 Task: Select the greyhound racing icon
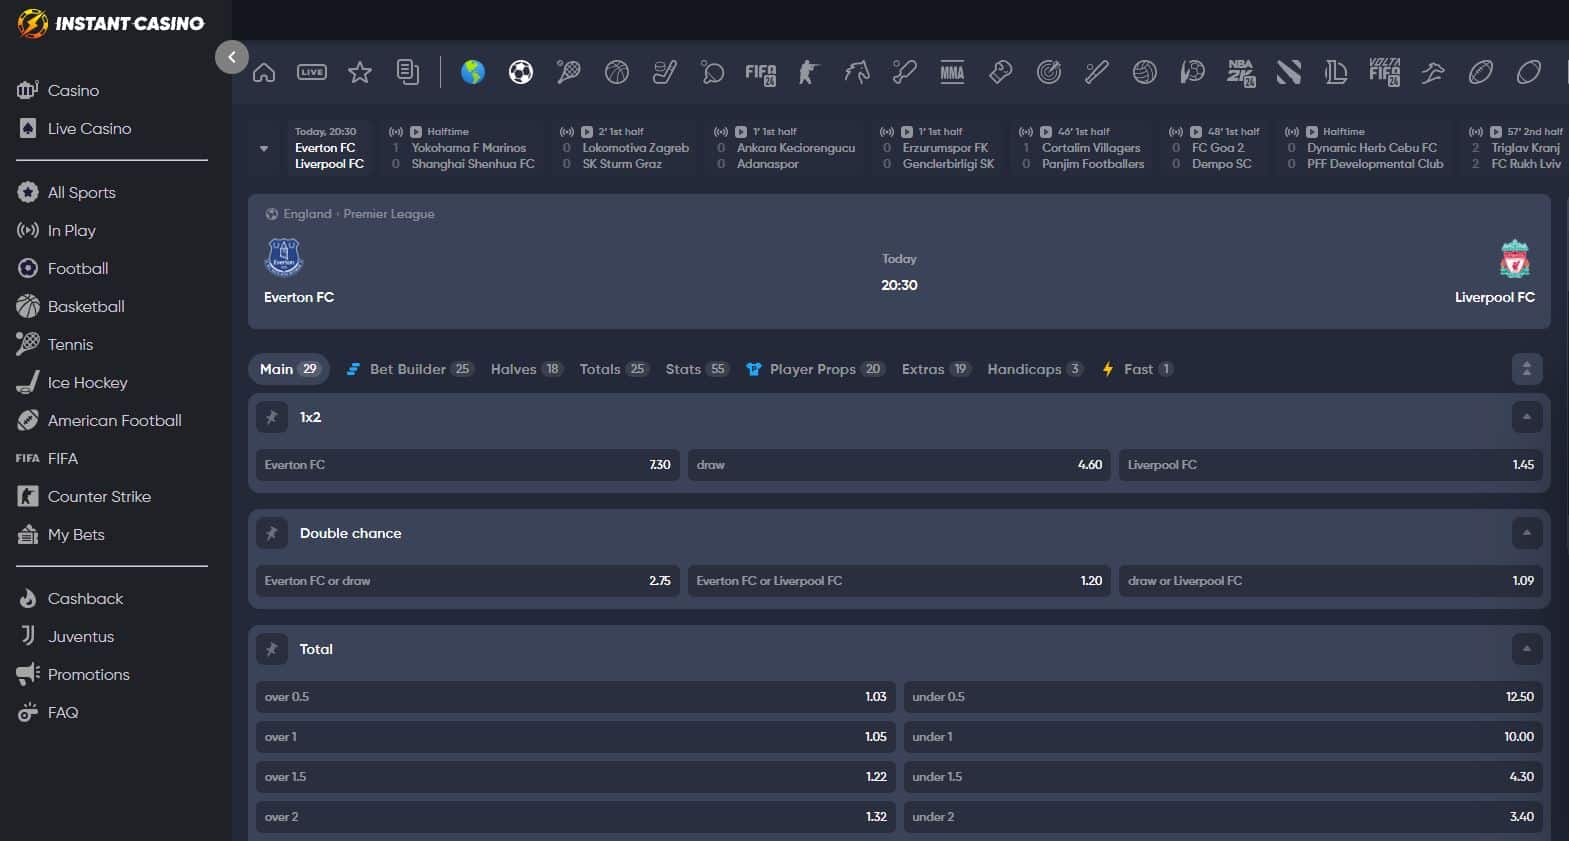pyautogui.click(x=1433, y=72)
